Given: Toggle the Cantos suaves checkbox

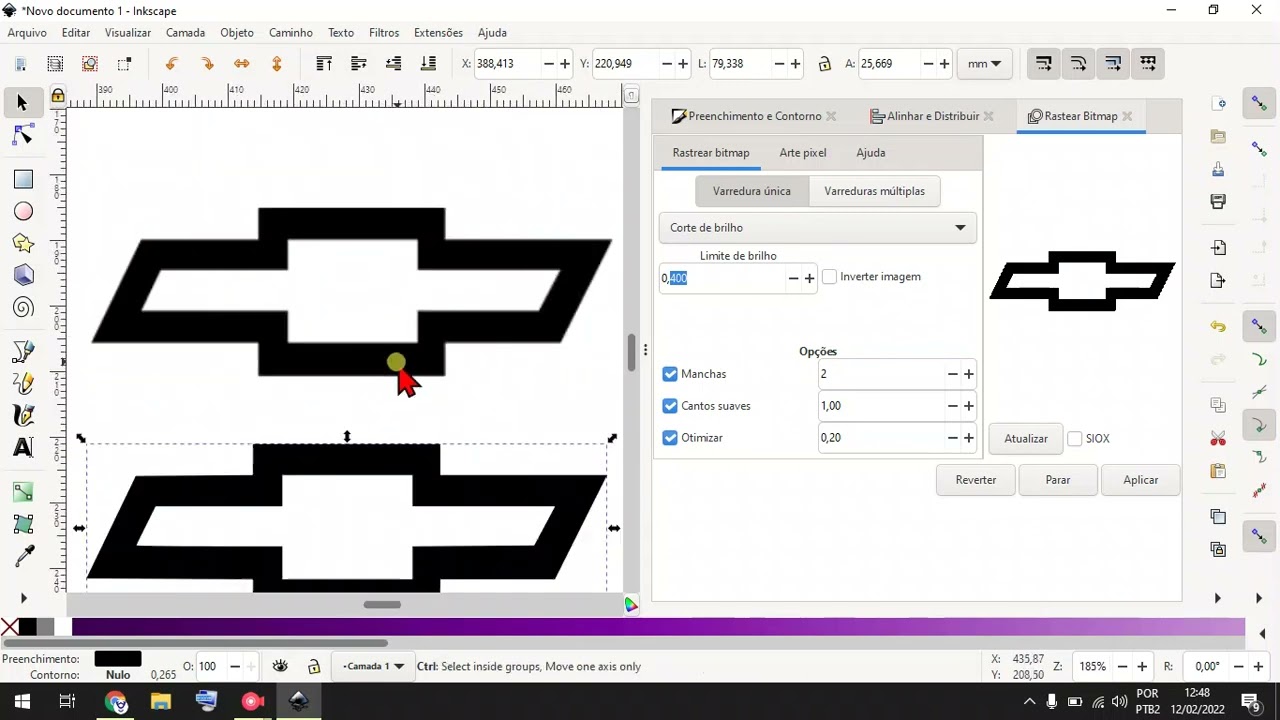Looking at the screenshot, I should (x=670, y=406).
